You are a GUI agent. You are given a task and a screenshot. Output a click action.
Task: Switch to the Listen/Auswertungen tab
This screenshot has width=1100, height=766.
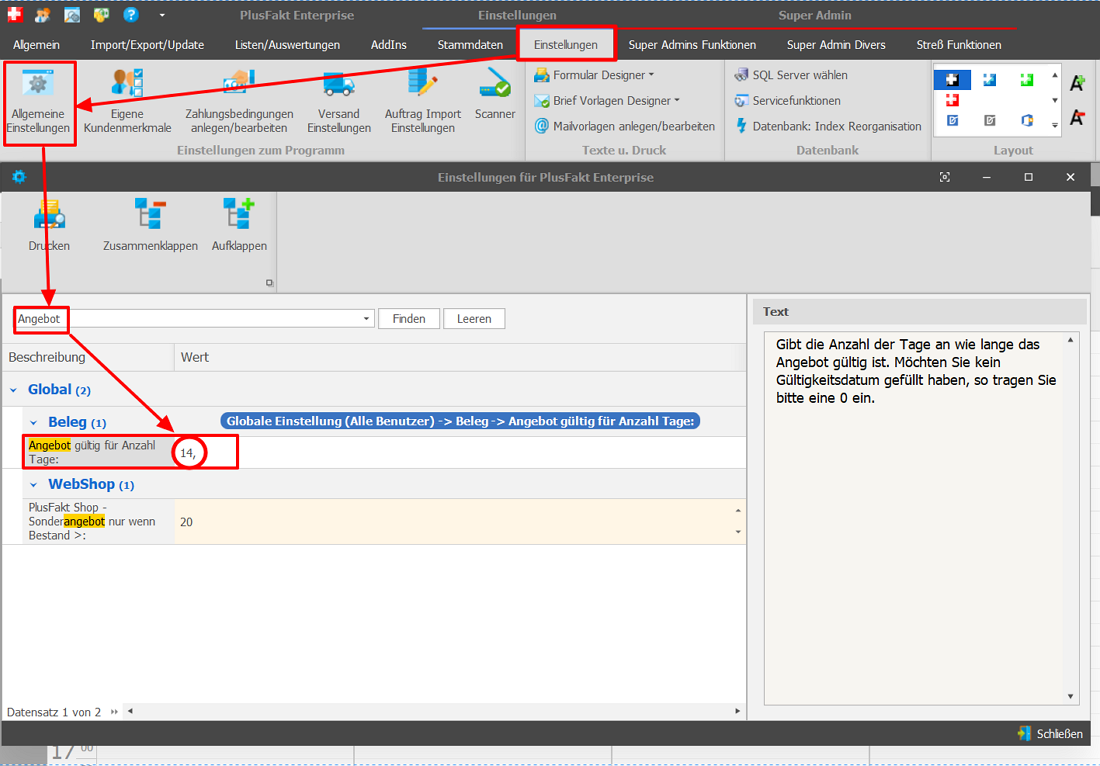coord(288,45)
